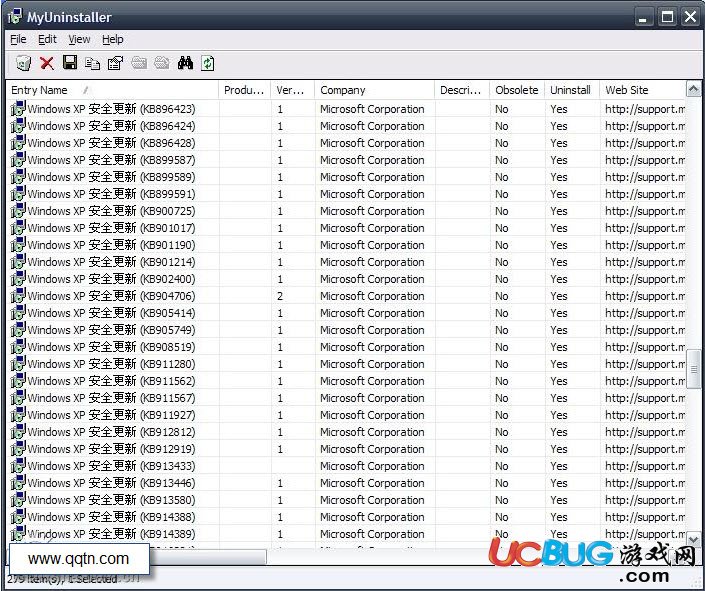Click the icon of row KB896423
This screenshot has width=705, height=591.
(18, 109)
